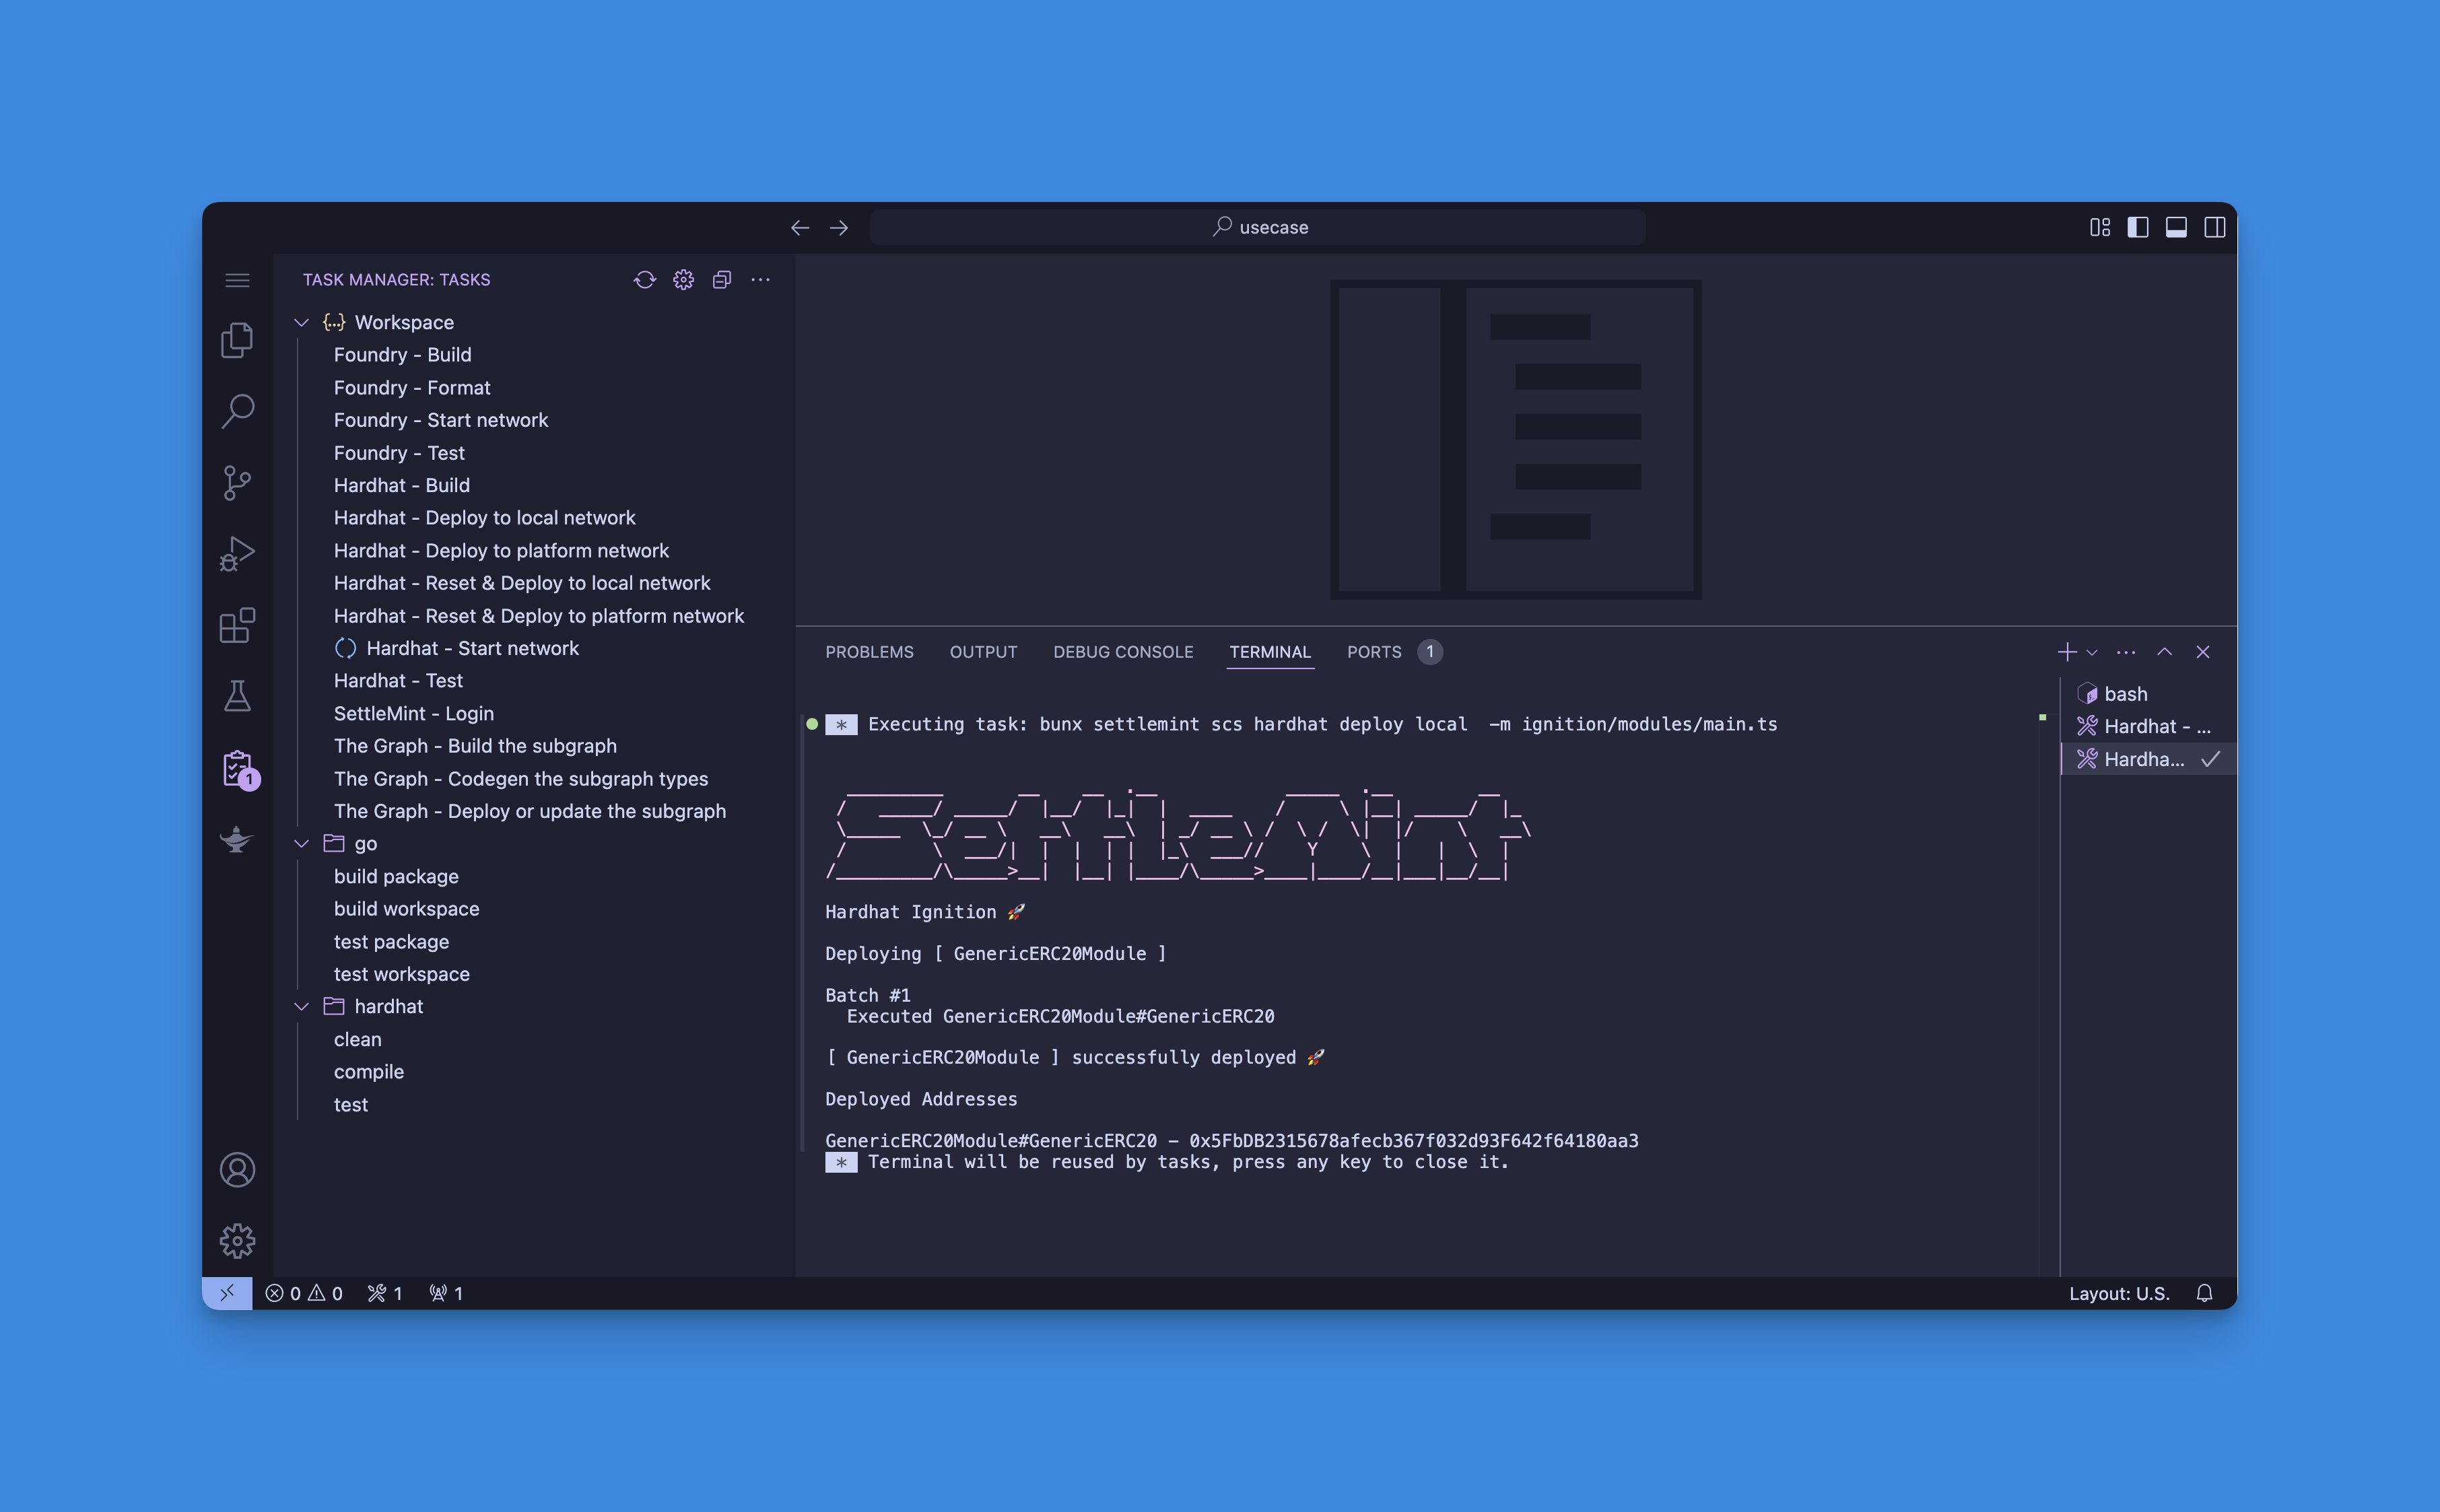Run the hardhat compile task

[x=368, y=1072]
